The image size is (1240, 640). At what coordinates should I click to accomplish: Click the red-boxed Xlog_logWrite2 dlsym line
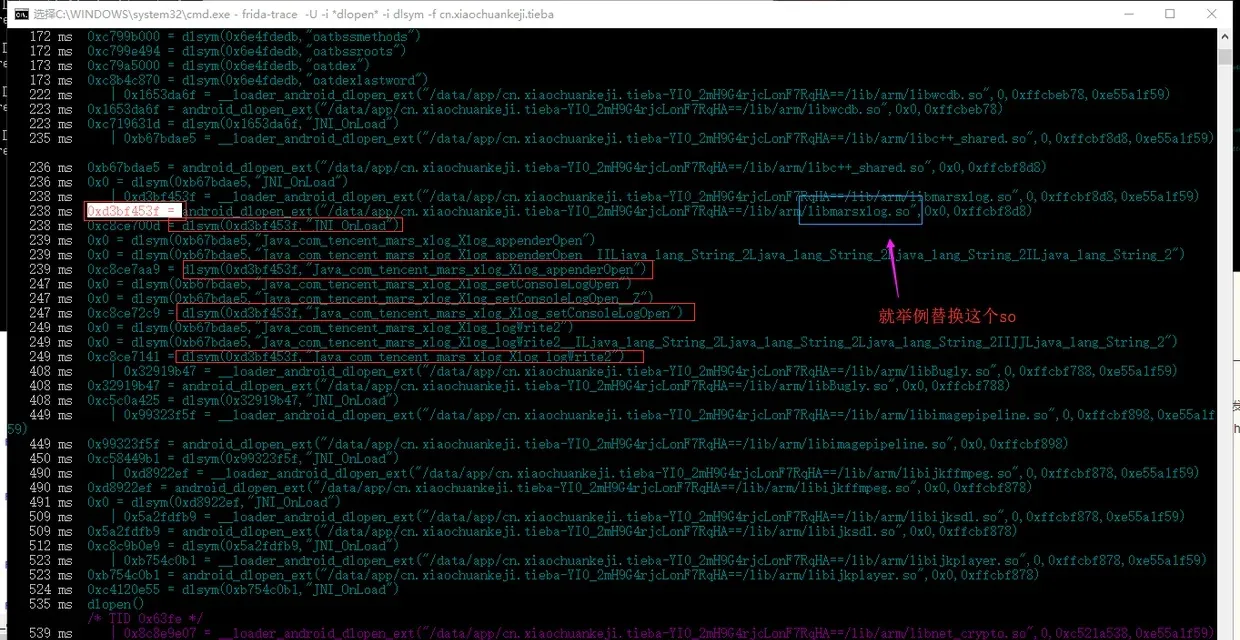point(409,357)
